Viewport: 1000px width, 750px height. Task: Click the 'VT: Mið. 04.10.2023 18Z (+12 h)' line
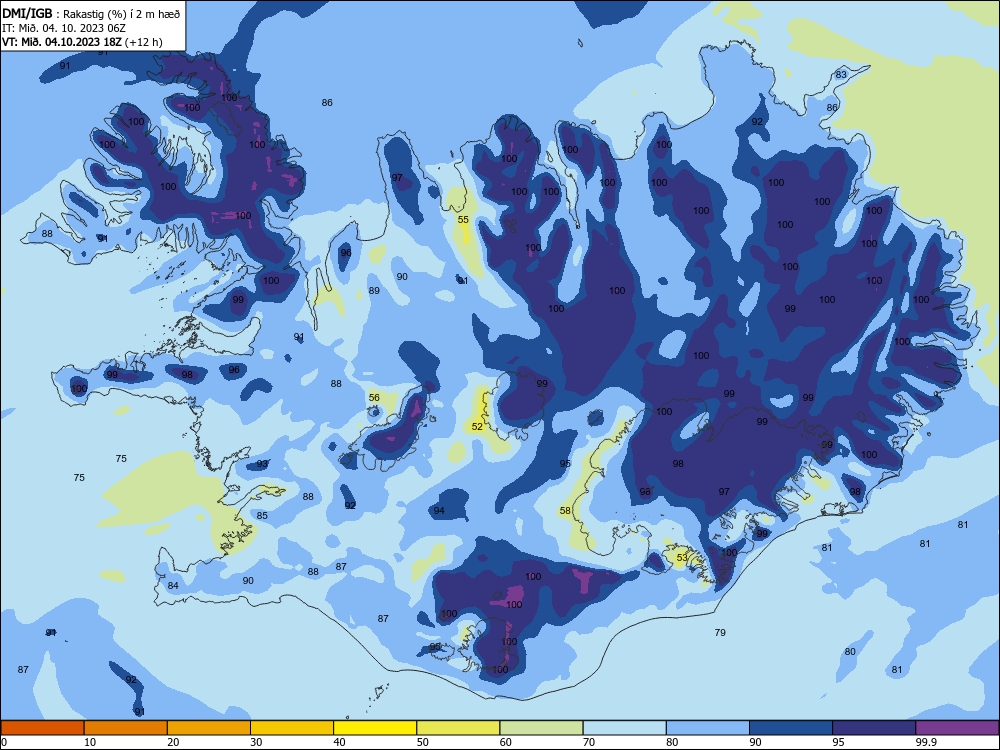click(82, 42)
